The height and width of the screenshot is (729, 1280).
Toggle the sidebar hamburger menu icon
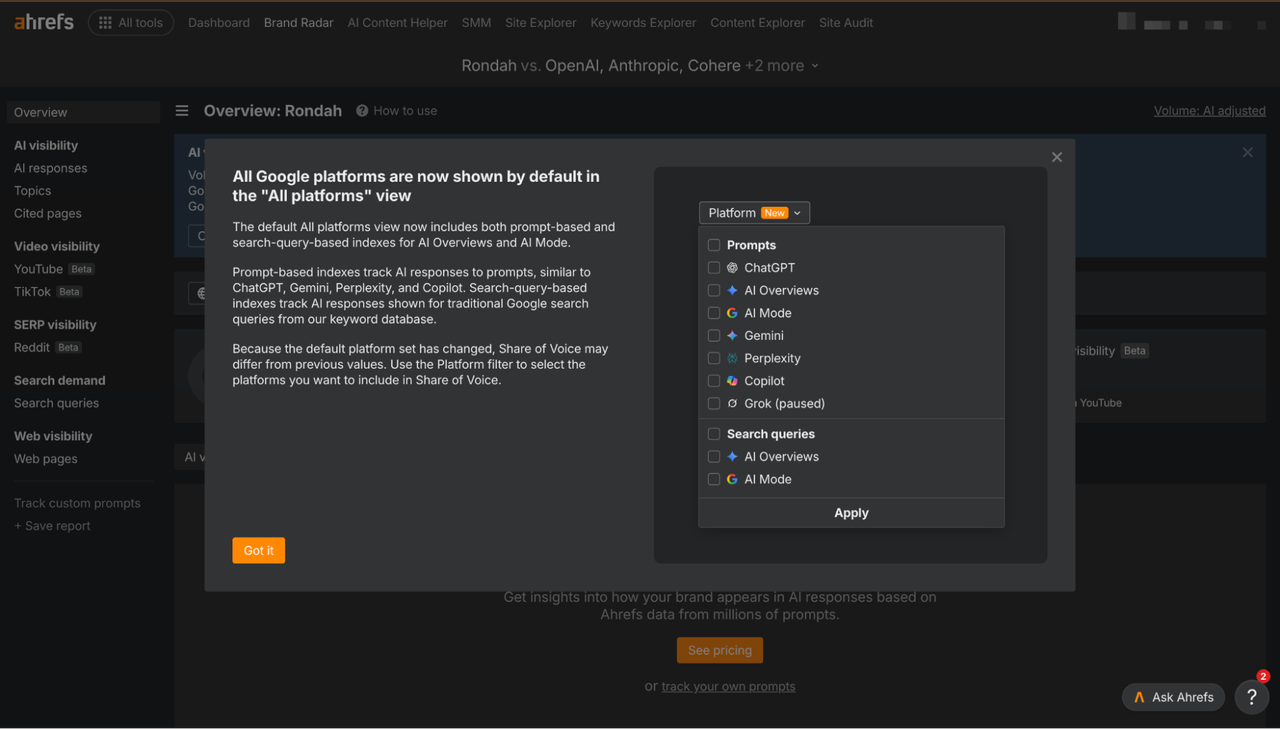[182, 111]
